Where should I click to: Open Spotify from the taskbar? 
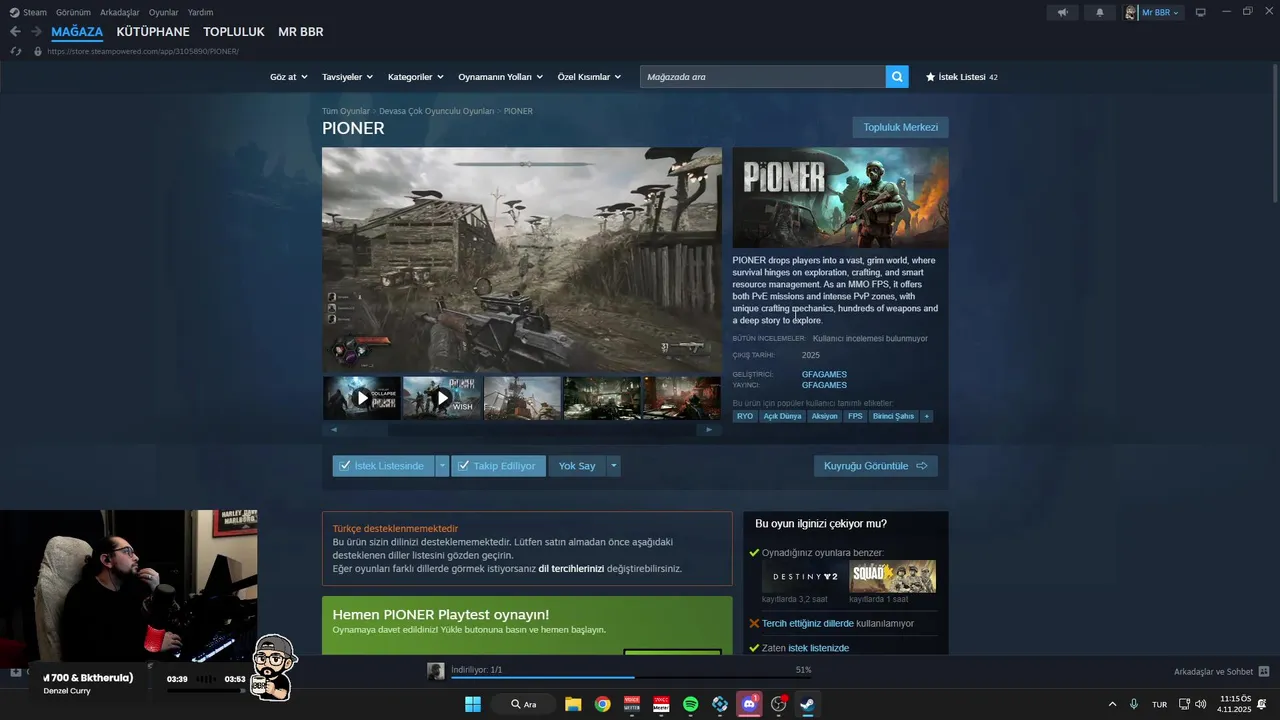point(690,704)
